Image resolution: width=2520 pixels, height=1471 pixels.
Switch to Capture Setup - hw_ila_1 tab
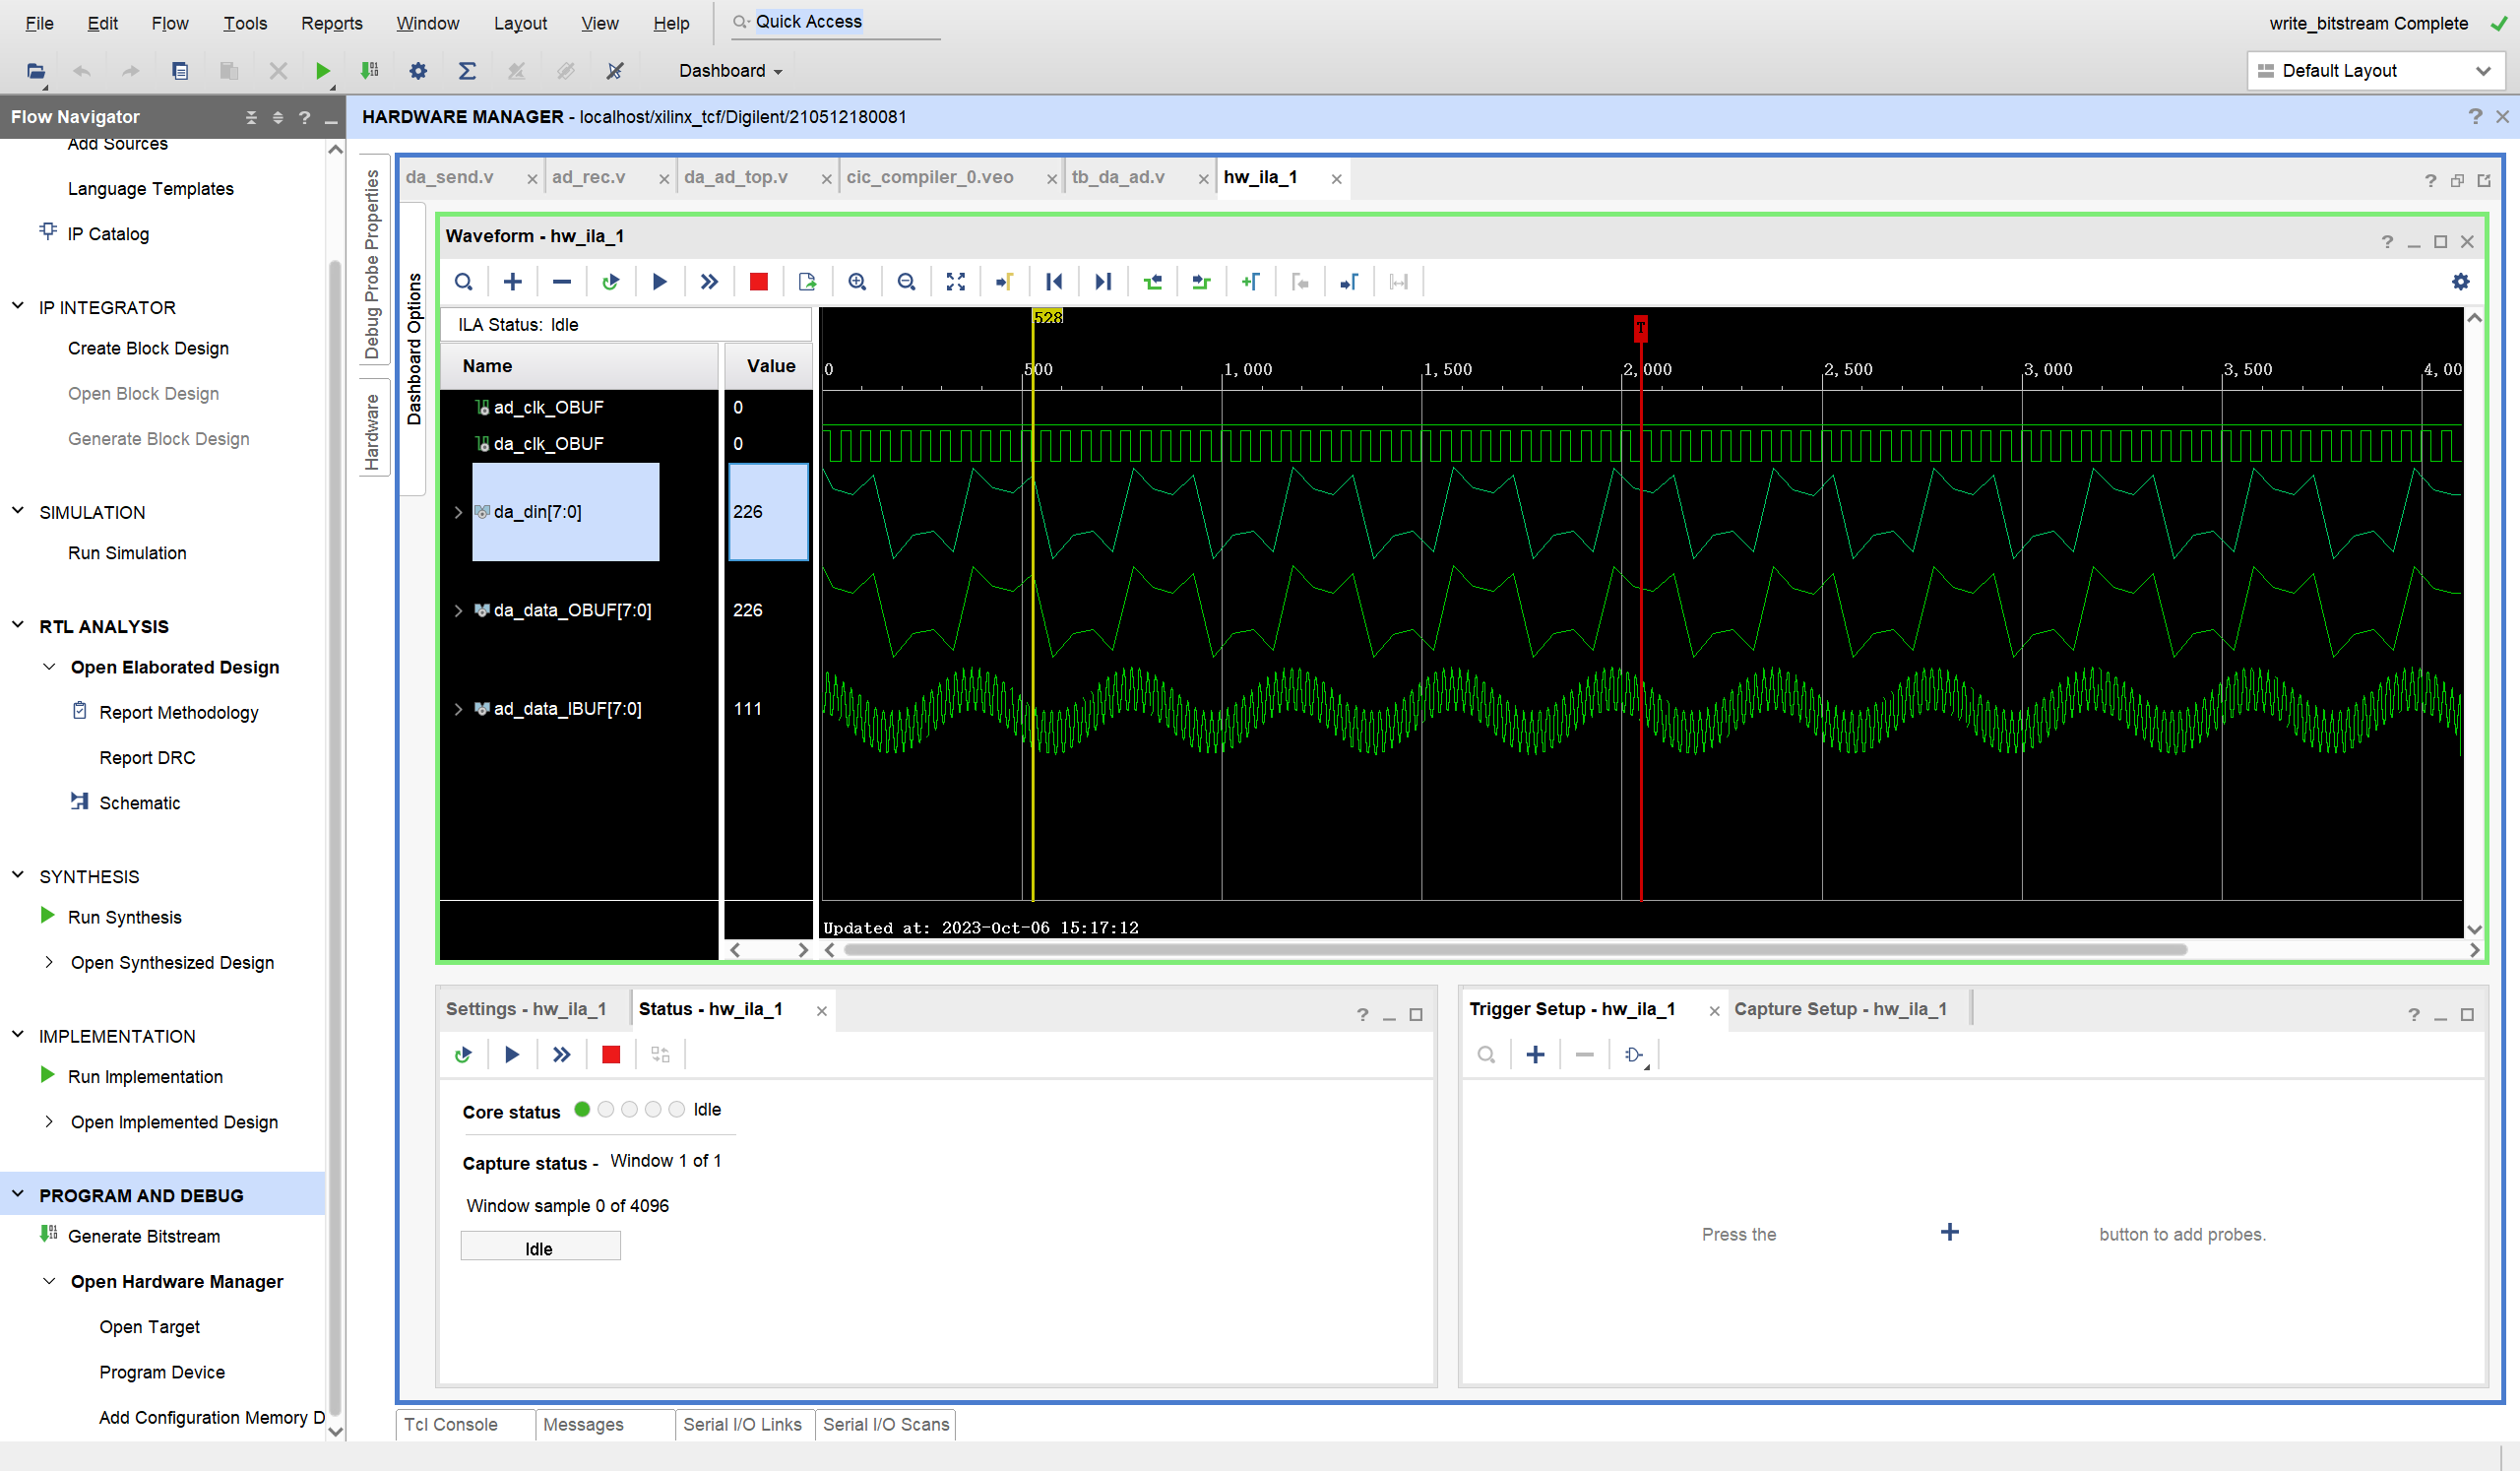coord(1840,1009)
